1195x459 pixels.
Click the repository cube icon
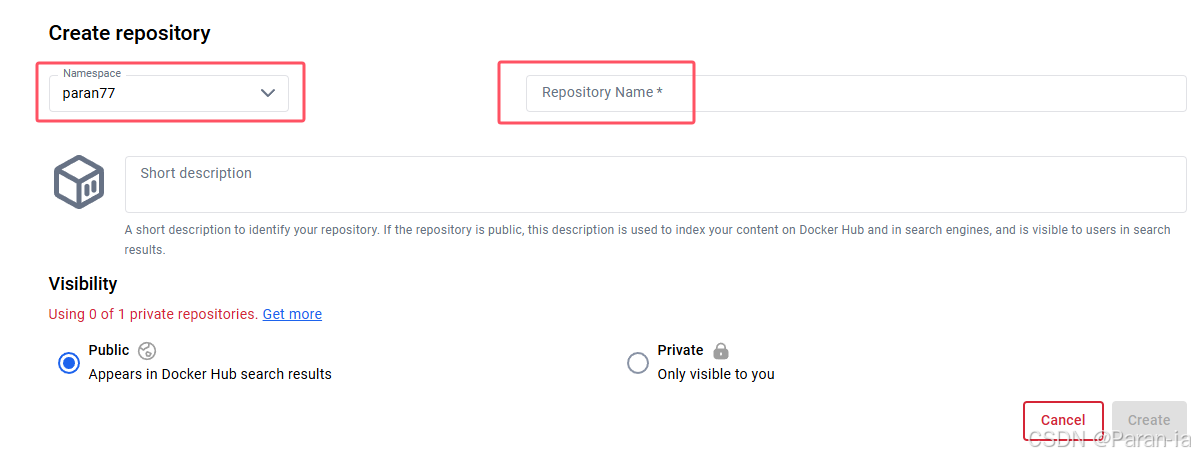click(x=79, y=181)
